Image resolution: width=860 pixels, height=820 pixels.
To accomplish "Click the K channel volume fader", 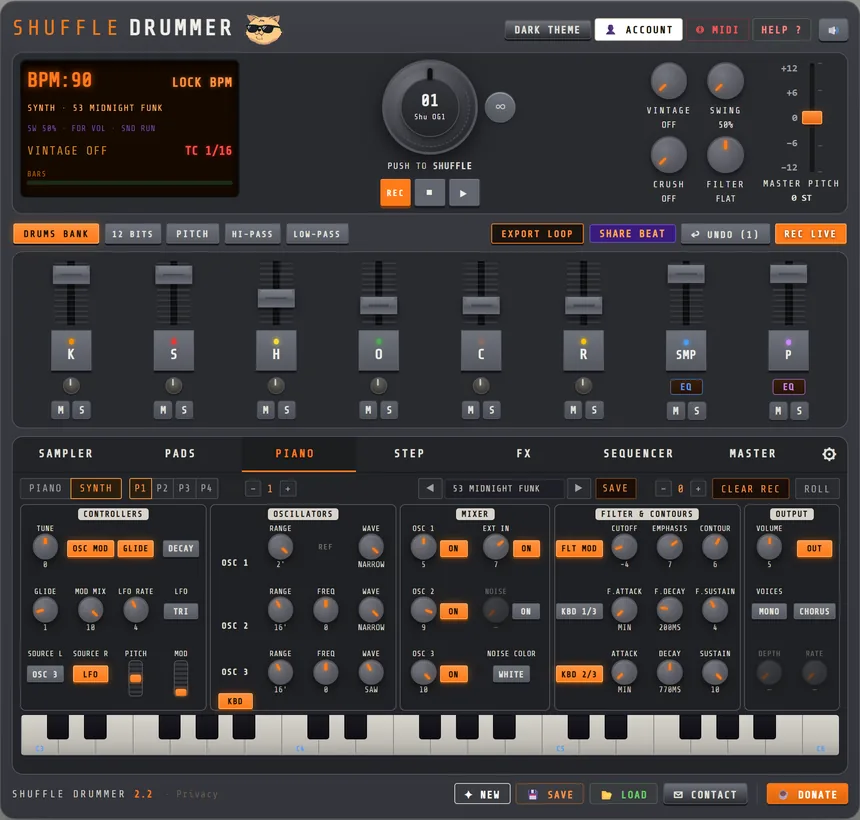I will [71, 275].
